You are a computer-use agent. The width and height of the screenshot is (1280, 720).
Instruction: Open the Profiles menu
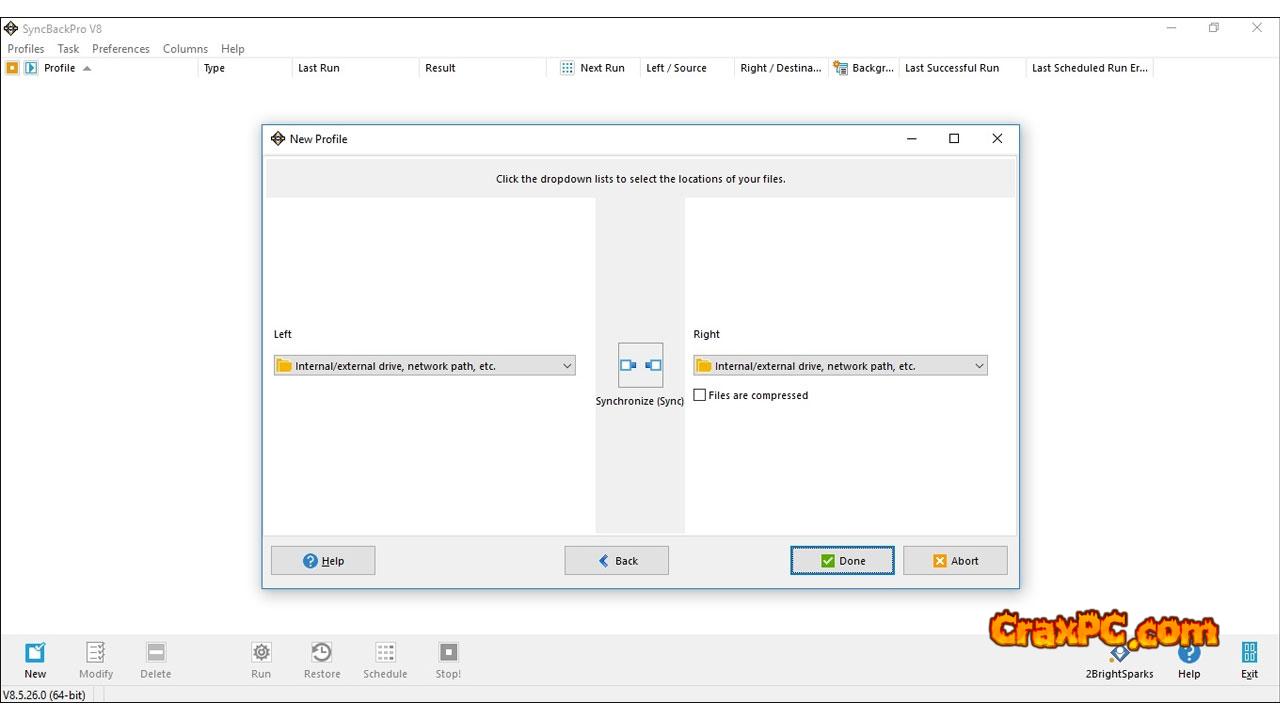click(26, 49)
